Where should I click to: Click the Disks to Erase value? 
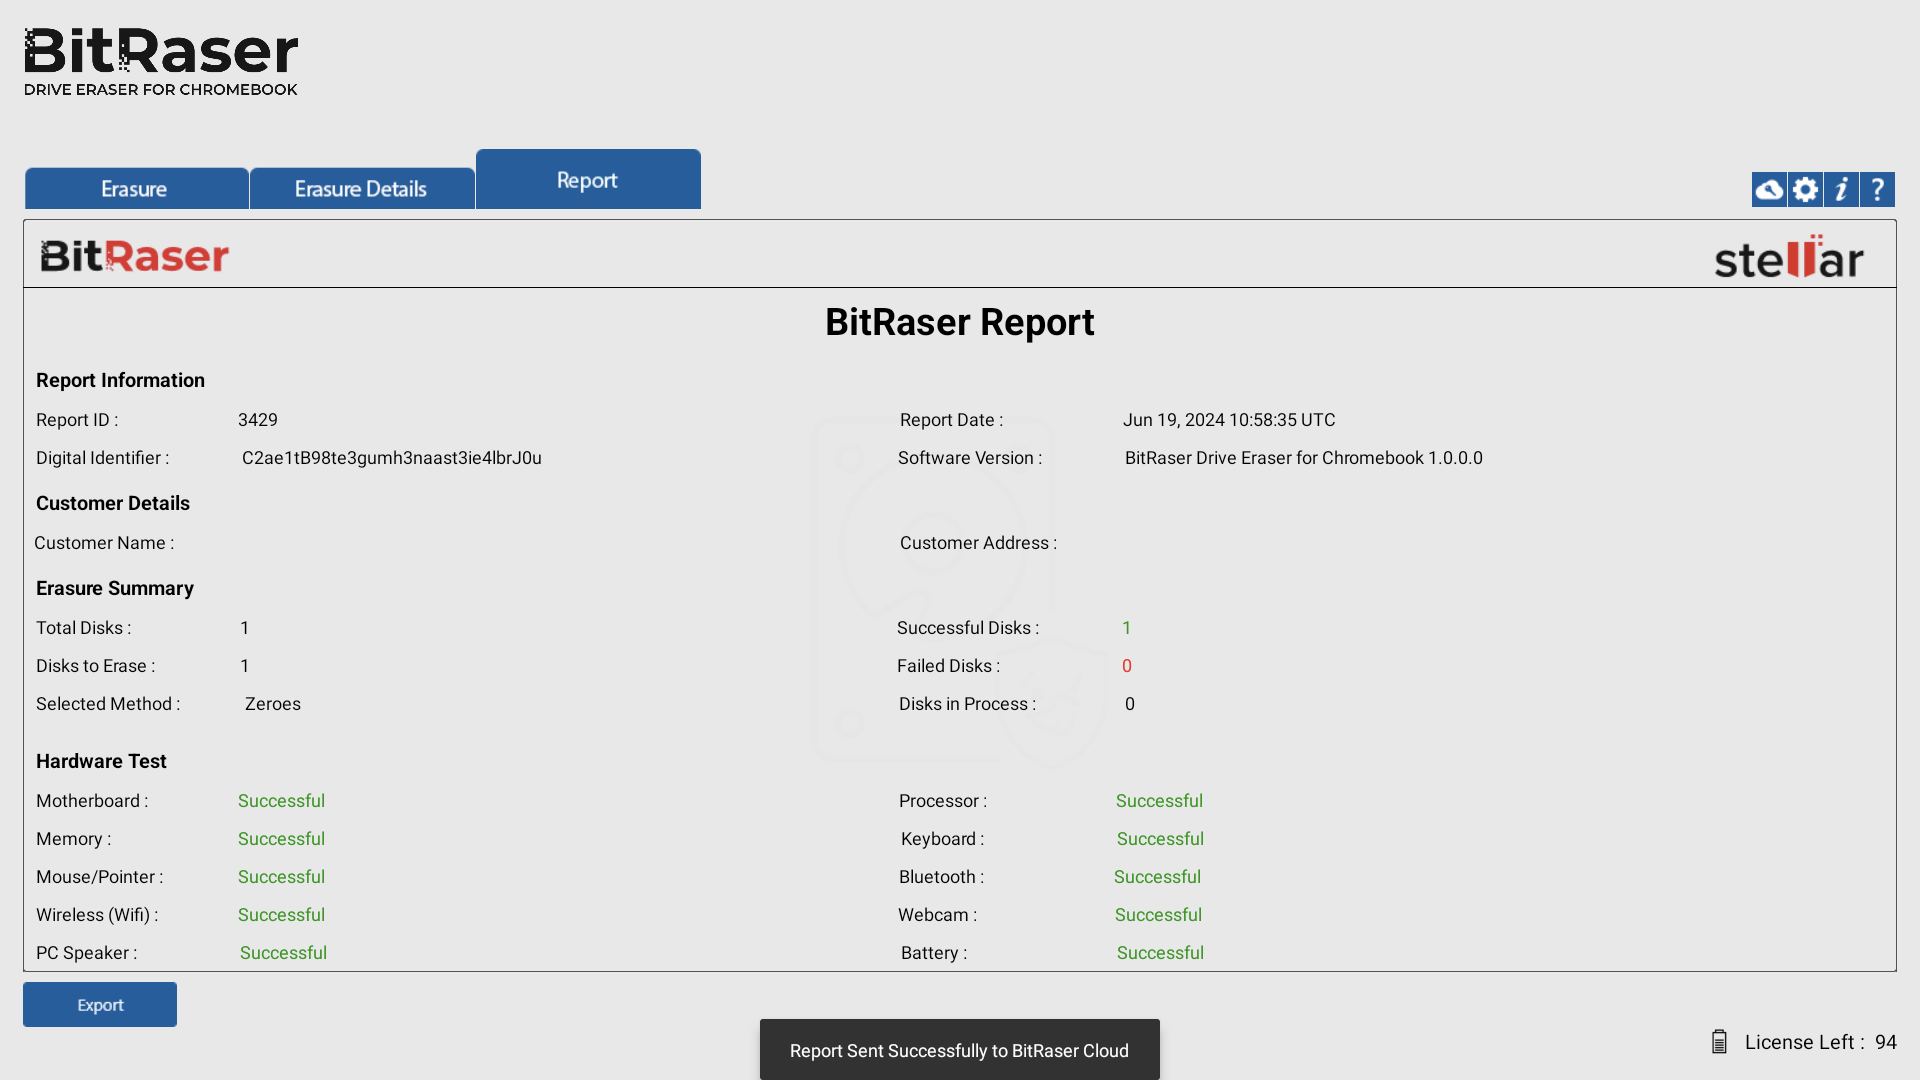point(245,666)
